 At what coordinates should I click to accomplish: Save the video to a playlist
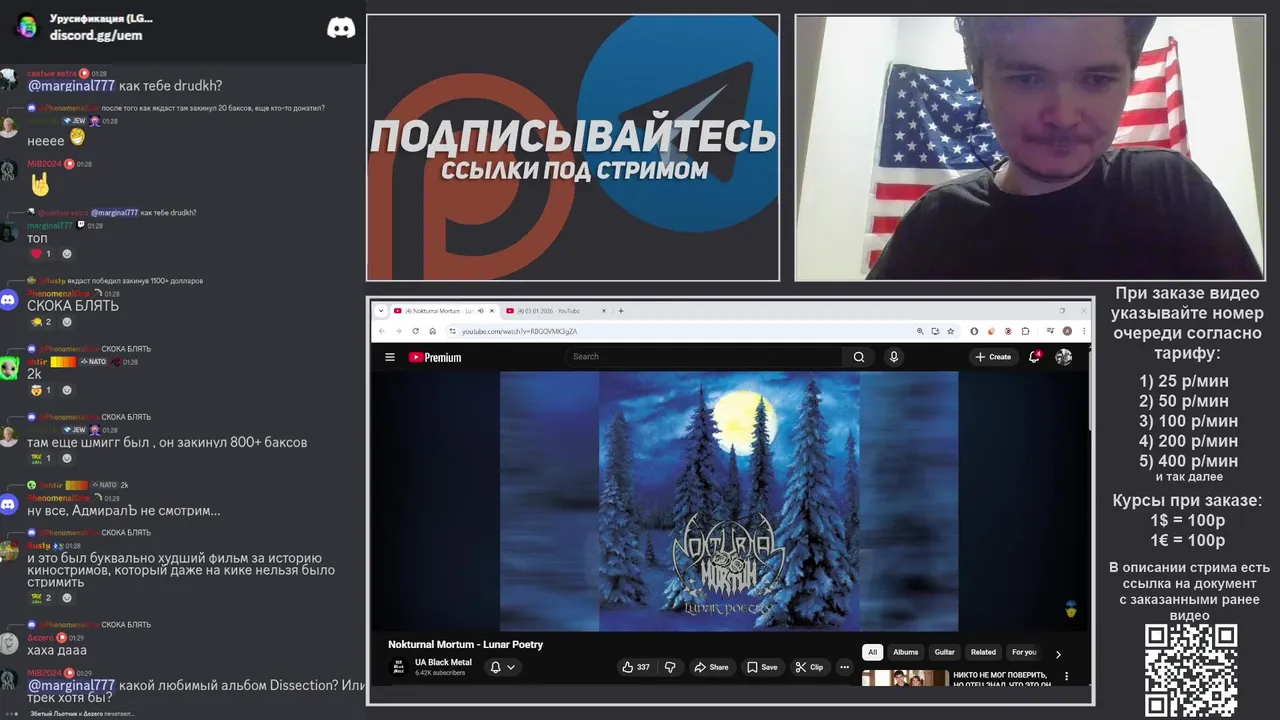point(762,667)
